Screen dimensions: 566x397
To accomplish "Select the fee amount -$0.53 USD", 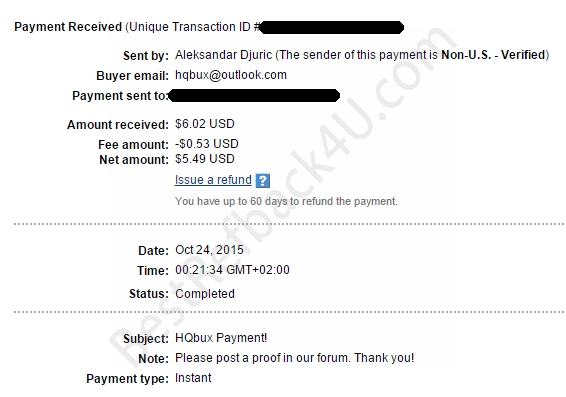I will coord(206,144).
